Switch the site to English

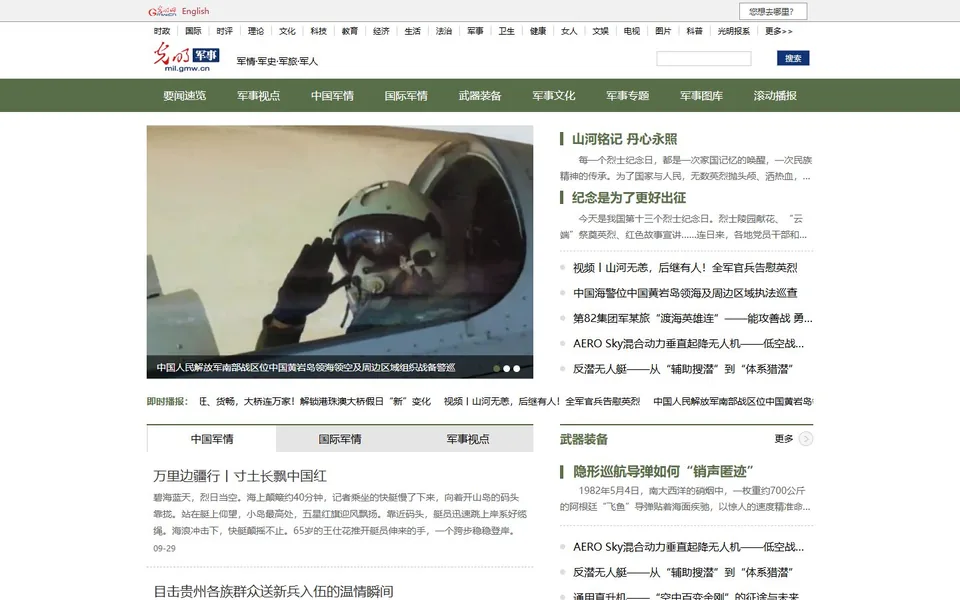click(x=195, y=11)
